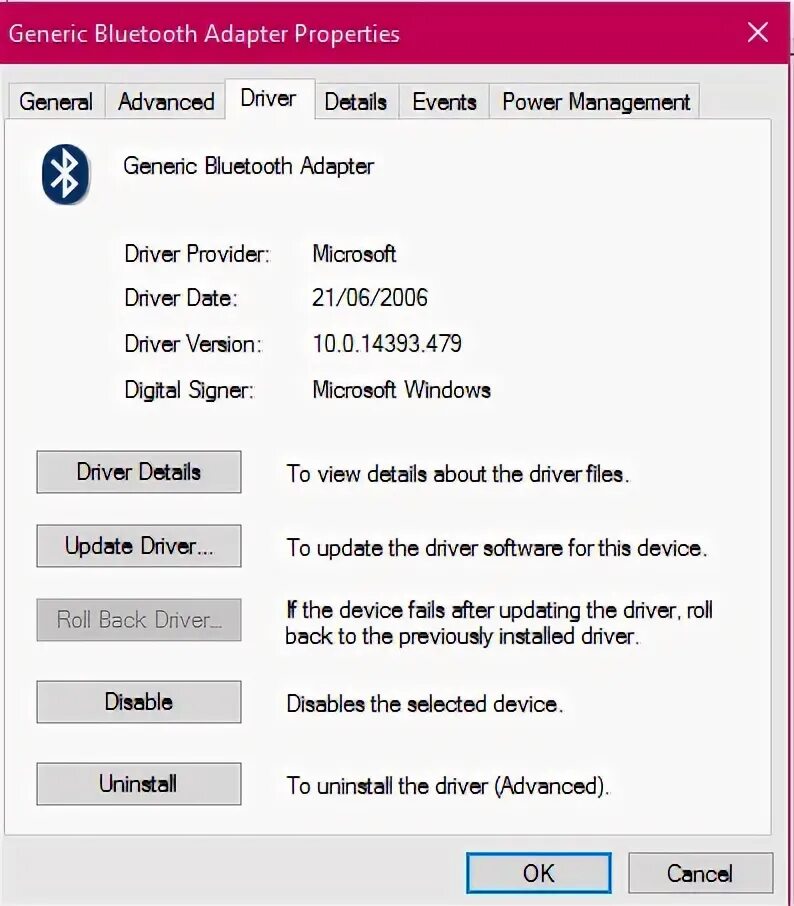Close the Generic Bluetooth Adapter Properties dialog
The width and height of the screenshot is (794, 906).
pyautogui.click(x=757, y=32)
